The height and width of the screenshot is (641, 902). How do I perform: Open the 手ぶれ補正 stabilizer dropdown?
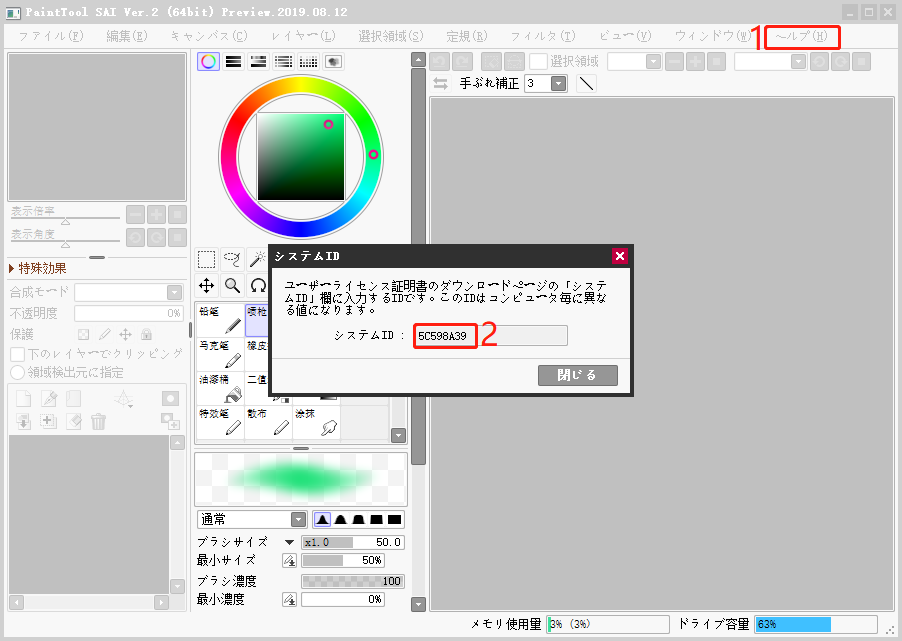tap(558, 83)
